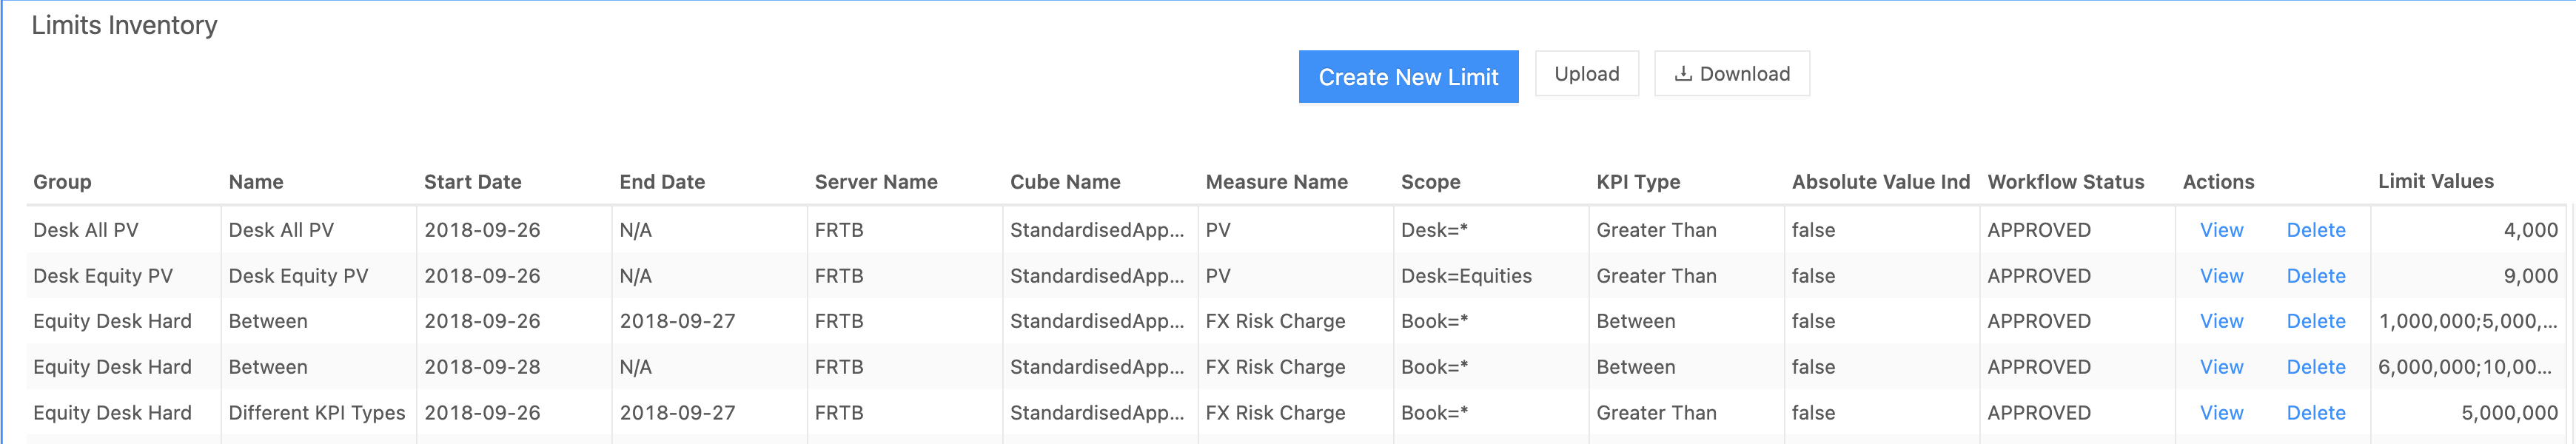
Task: Click the Scope column header
Action: (x=1431, y=182)
